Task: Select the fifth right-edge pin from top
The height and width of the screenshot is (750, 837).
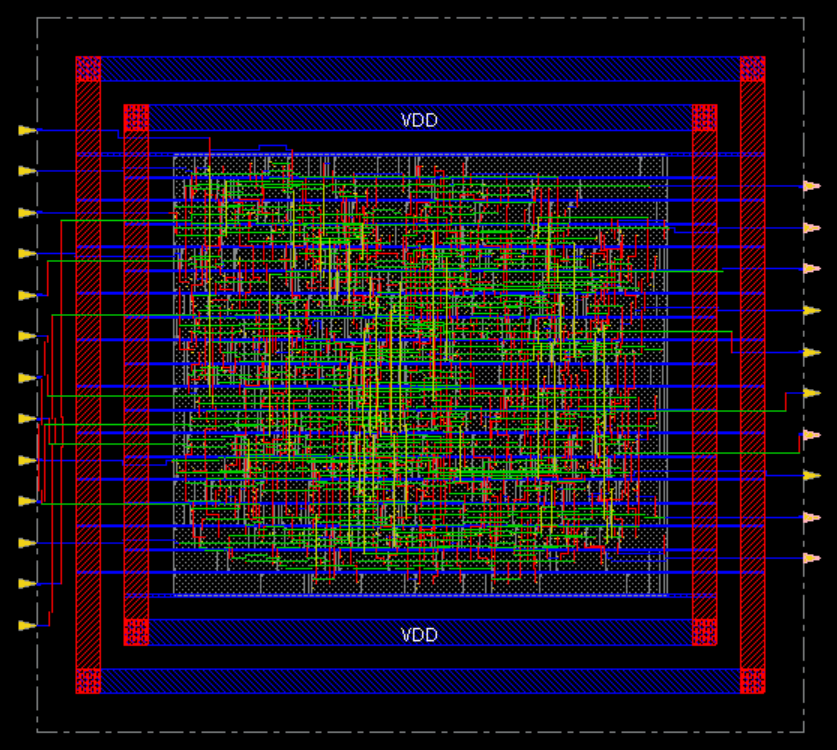Action: [812, 352]
